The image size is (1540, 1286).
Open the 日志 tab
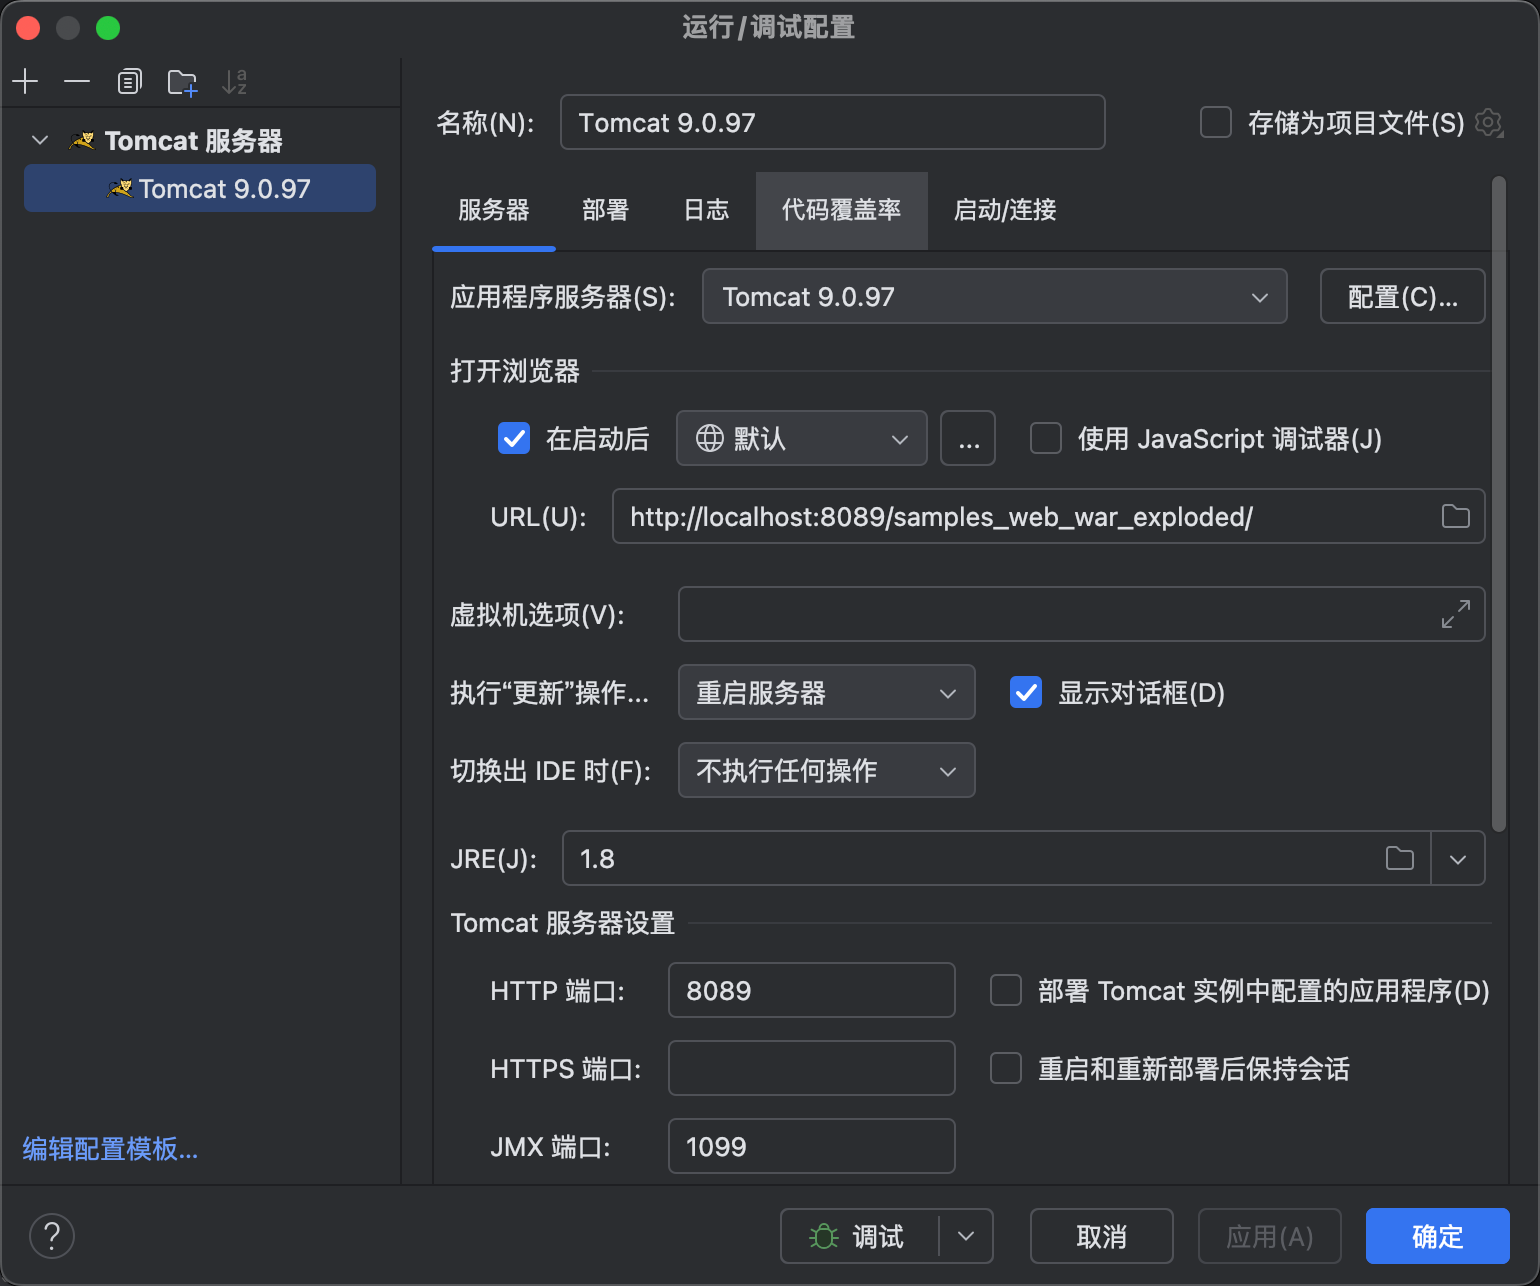706,210
